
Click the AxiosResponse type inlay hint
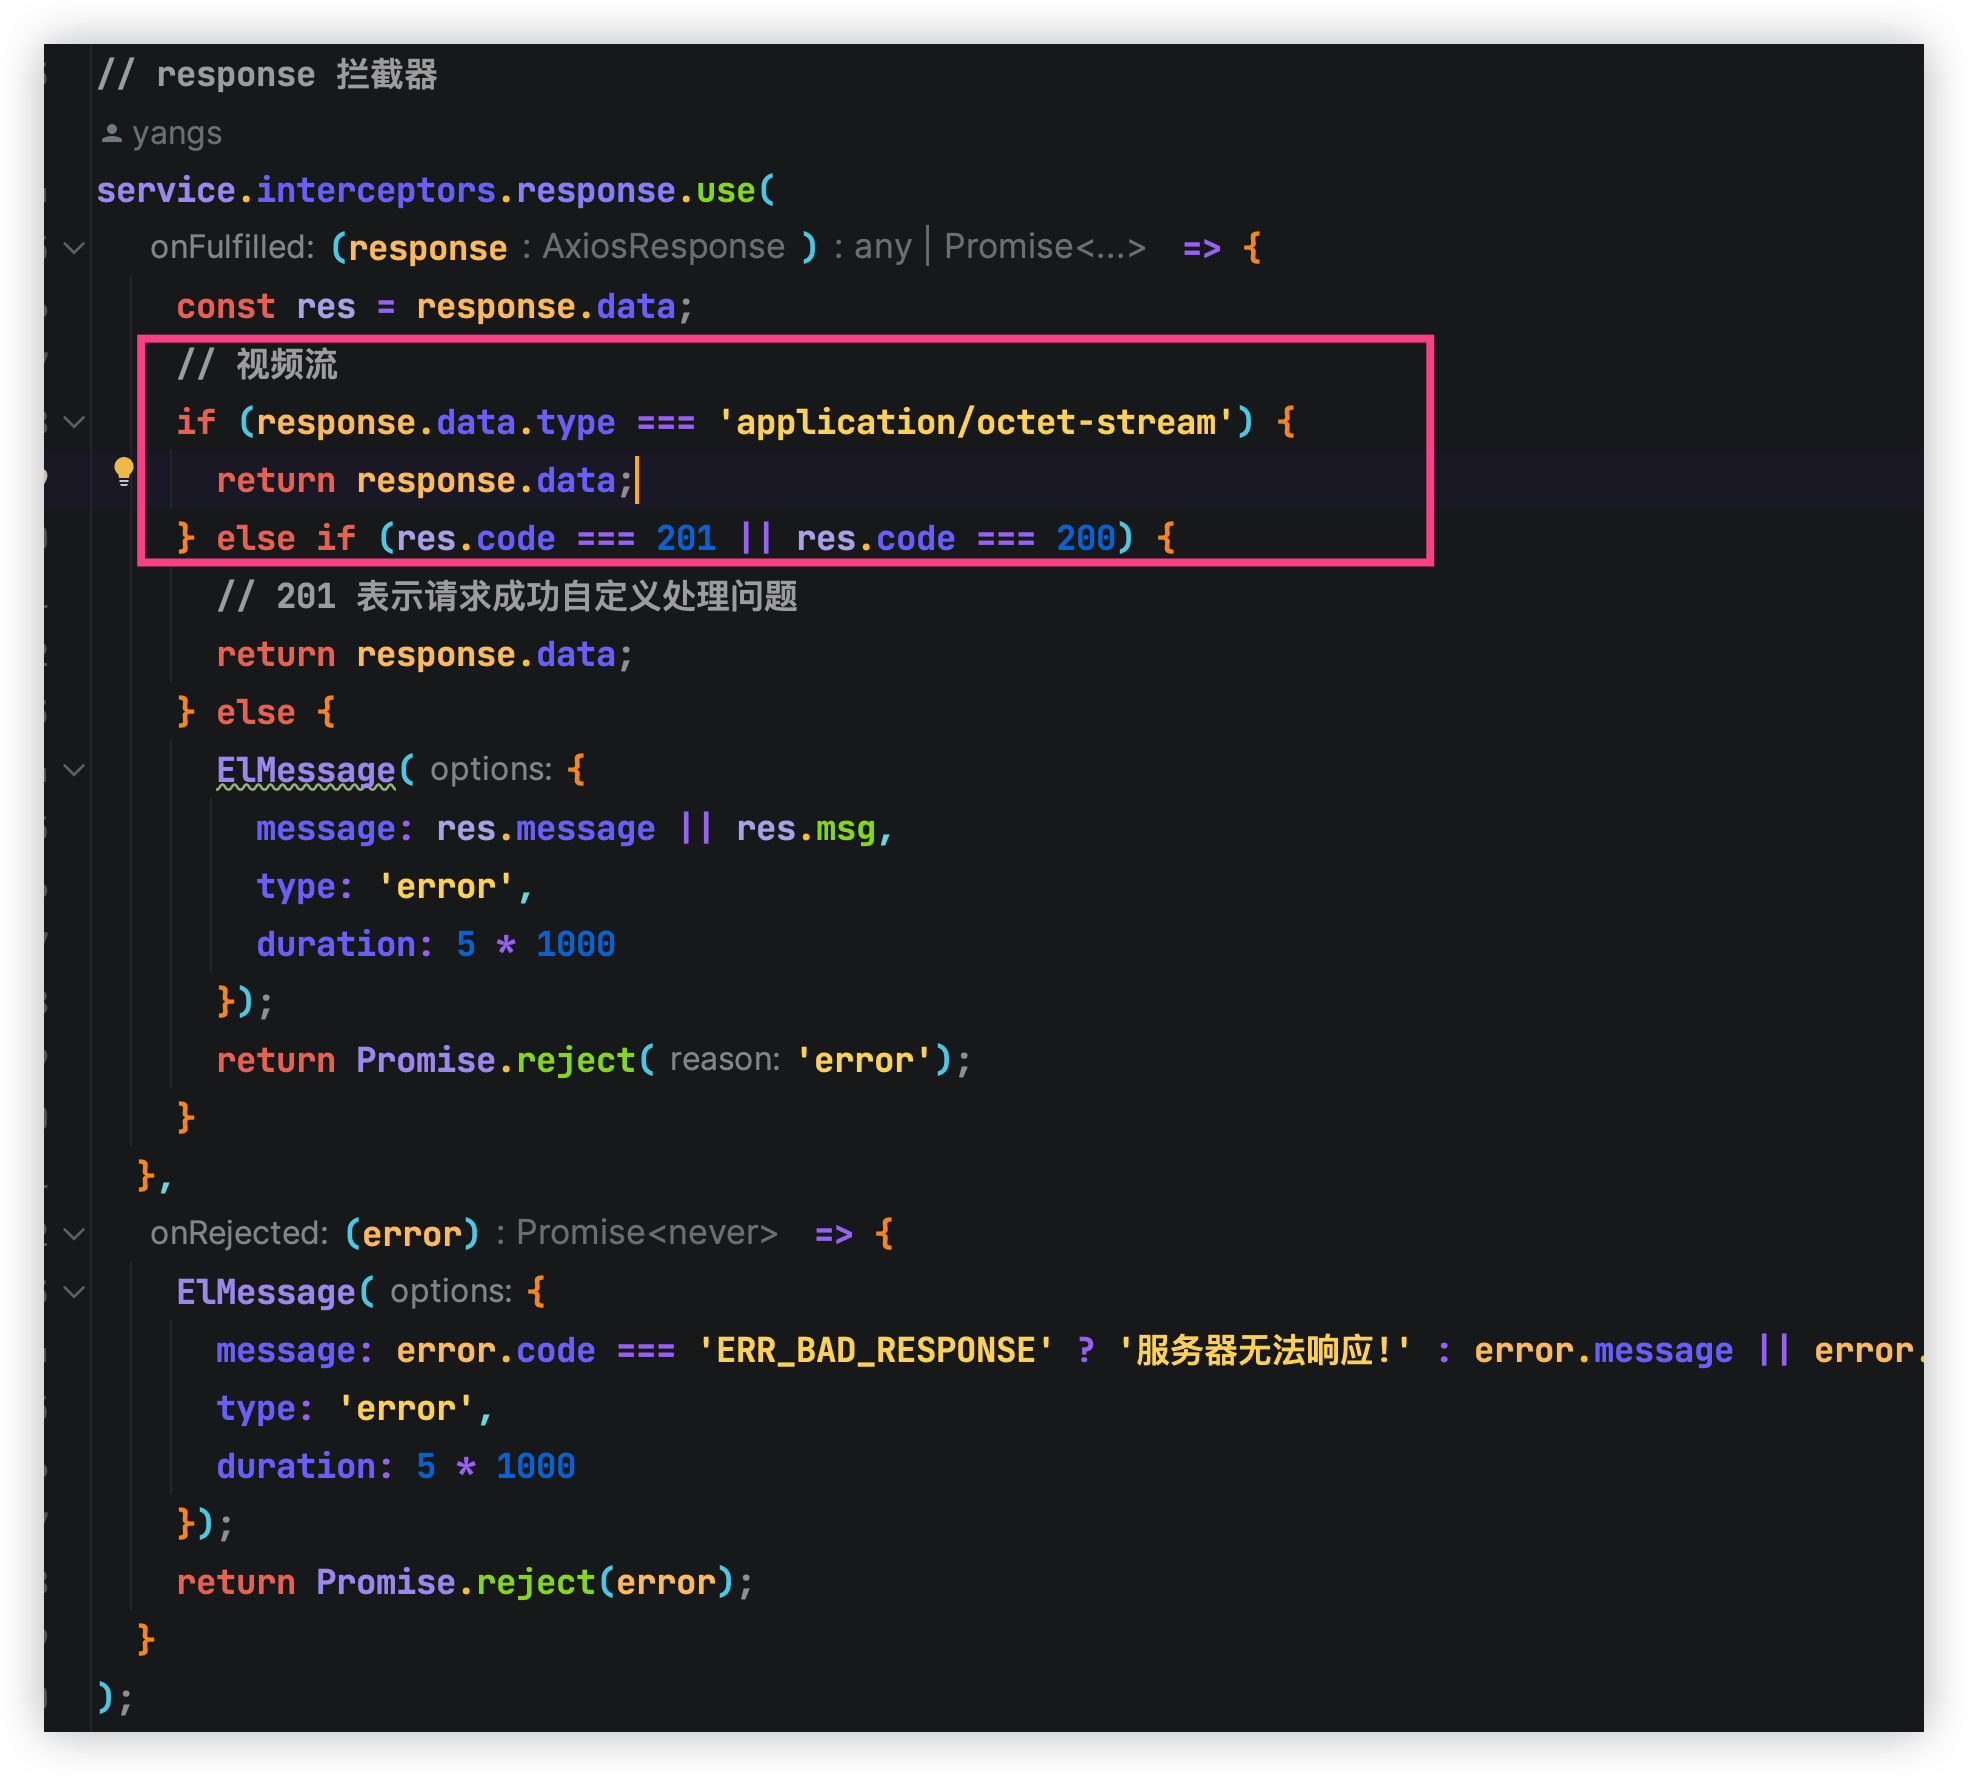pyautogui.click(x=663, y=247)
